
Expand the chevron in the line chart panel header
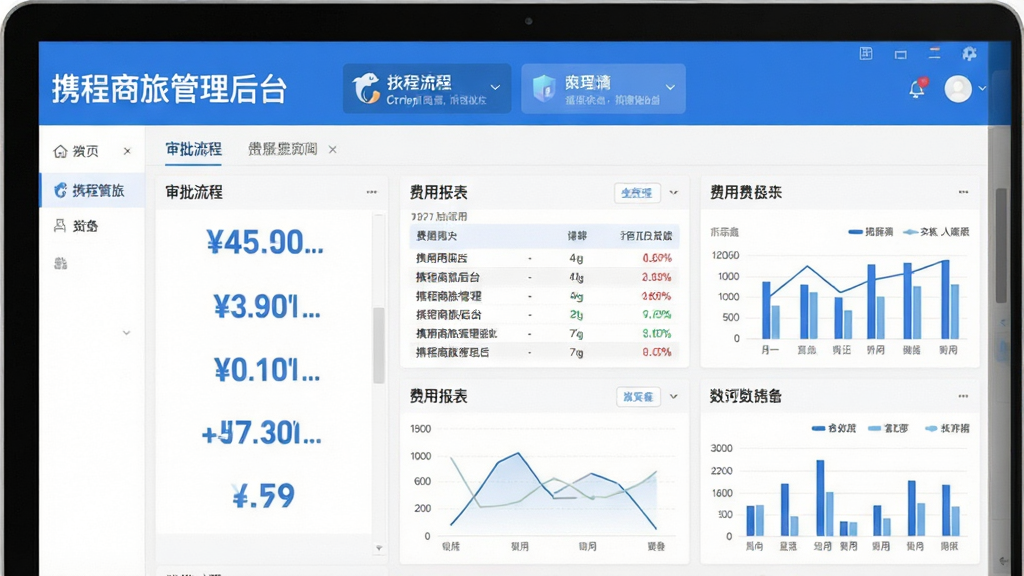click(674, 396)
